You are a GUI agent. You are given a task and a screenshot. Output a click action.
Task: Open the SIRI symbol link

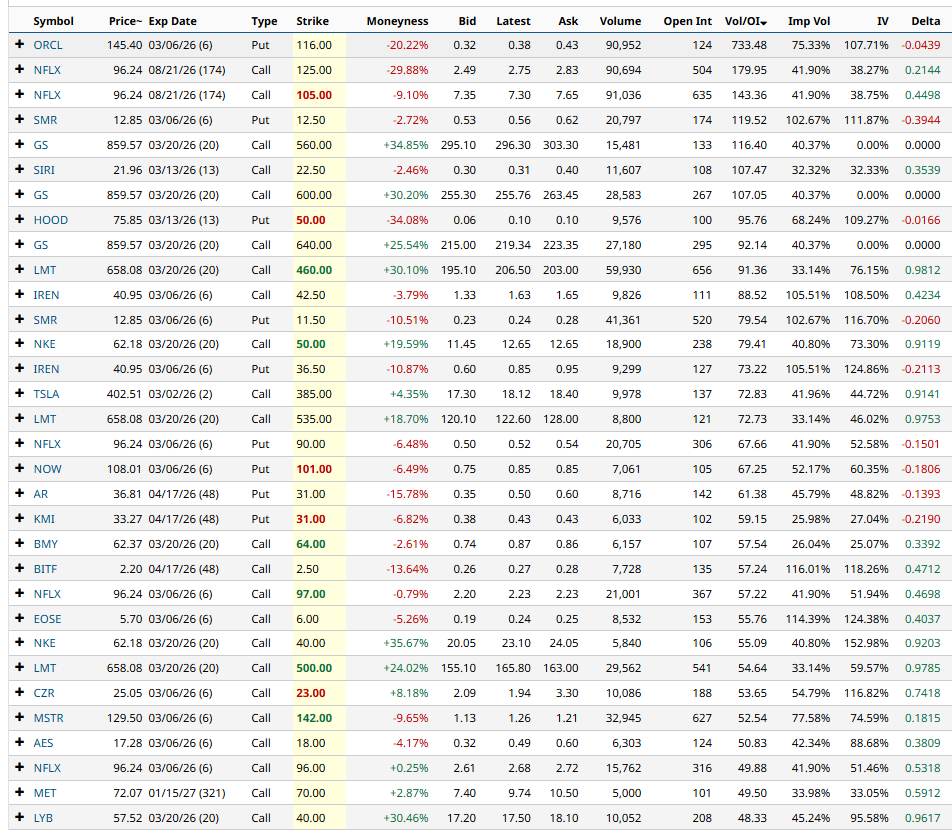tap(44, 170)
